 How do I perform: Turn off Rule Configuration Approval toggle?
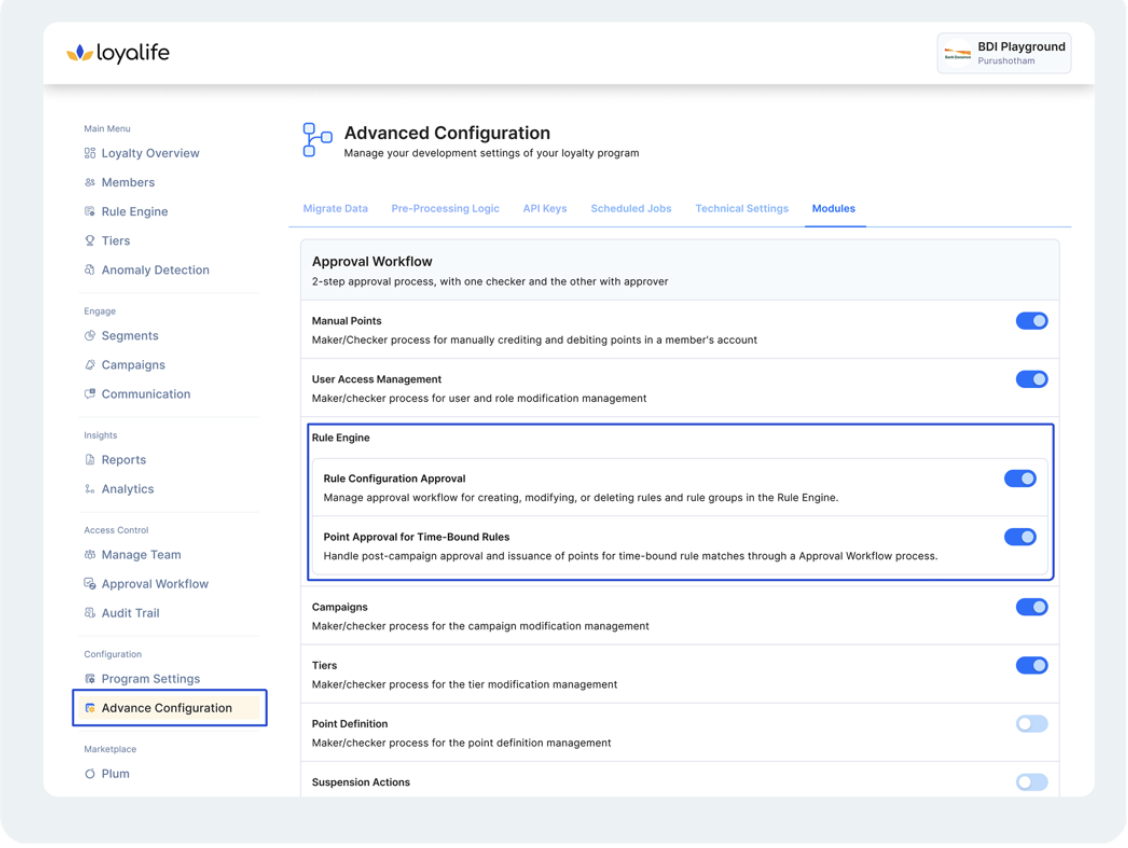[1019, 479]
